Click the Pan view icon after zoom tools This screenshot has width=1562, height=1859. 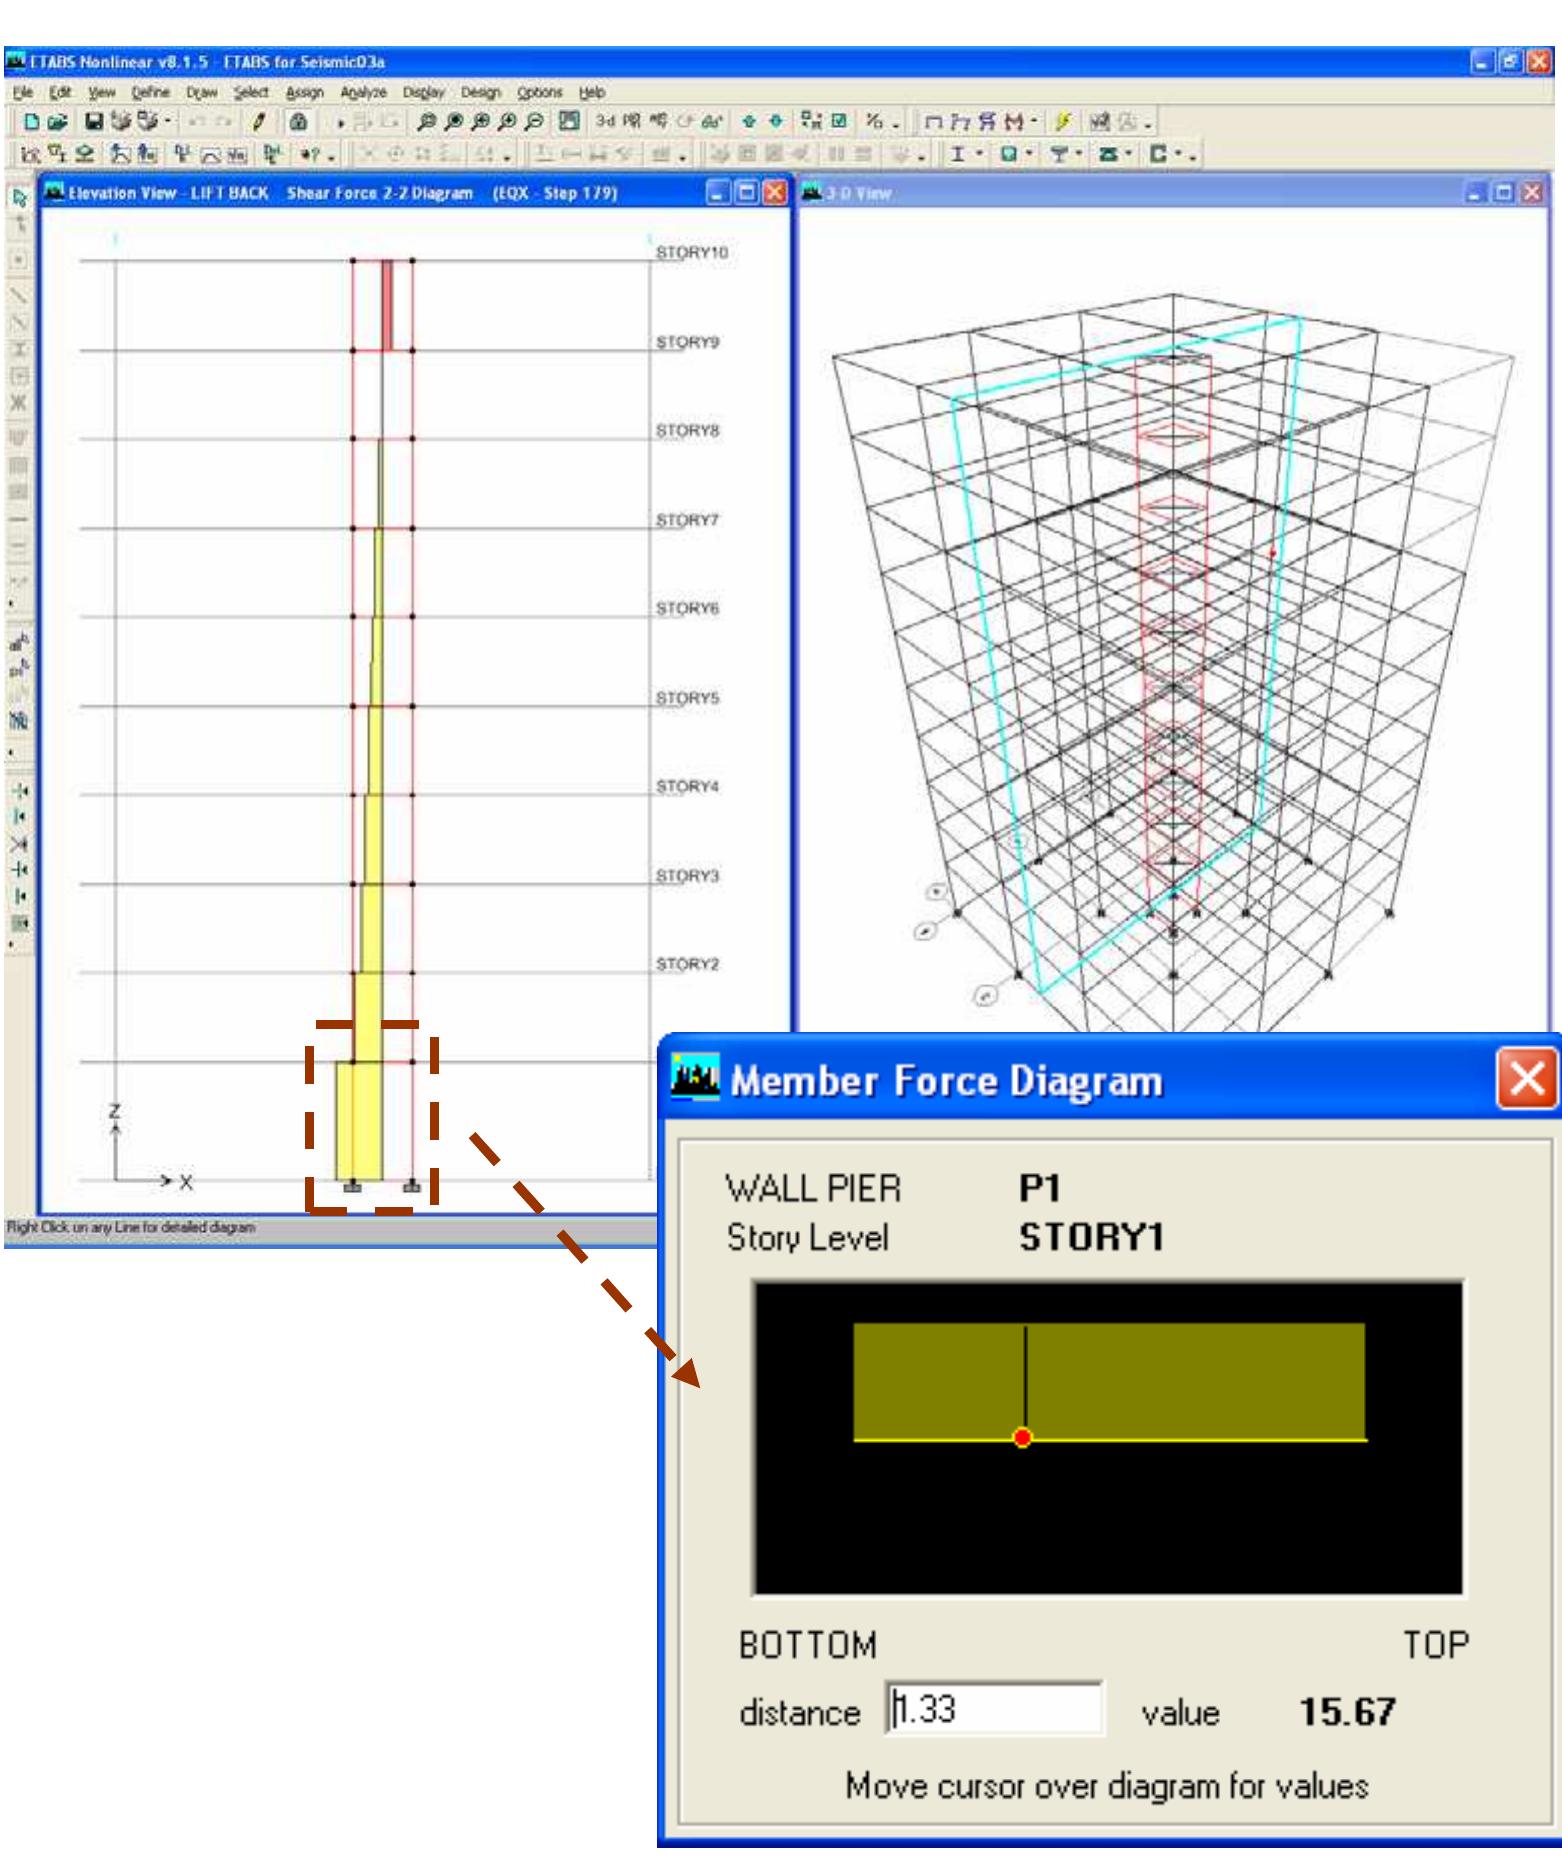coord(569,122)
